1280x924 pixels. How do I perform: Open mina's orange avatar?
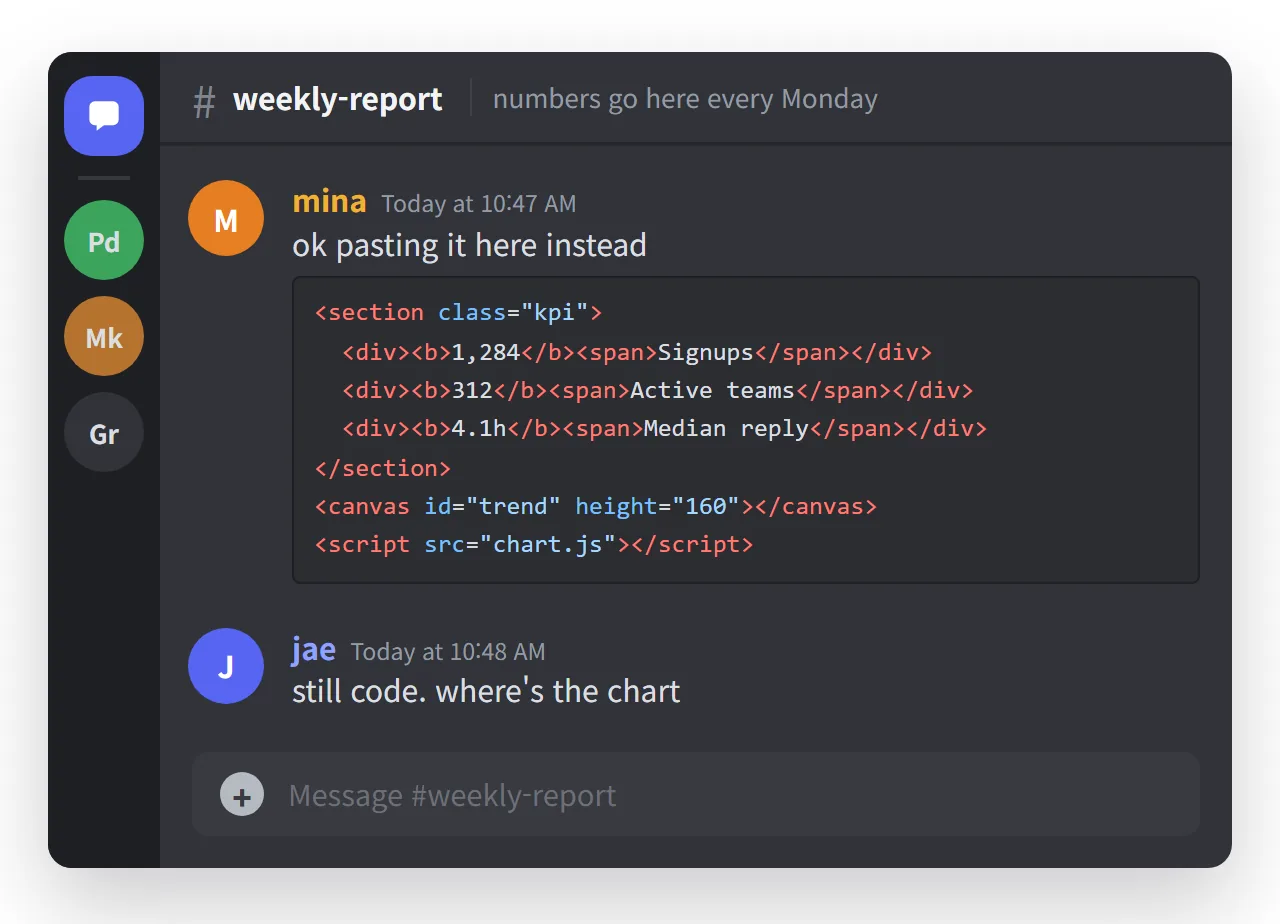pyautogui.click(x=226, y=218)
